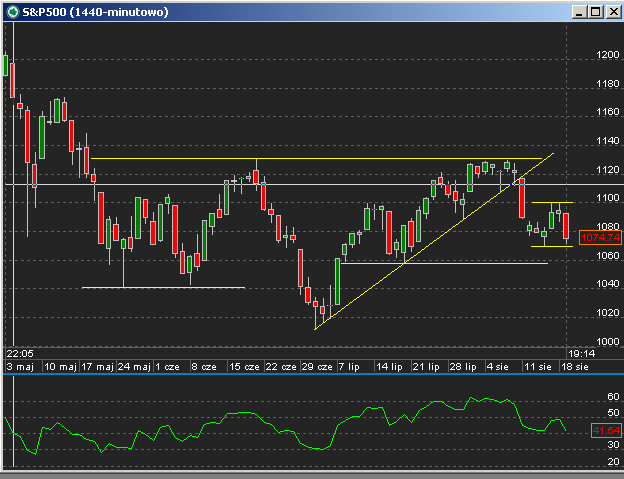Image resolution: width=624 pixels, height=479 pixels.
Task: Click the 1040 price axis label
Action: click(608, 284)
